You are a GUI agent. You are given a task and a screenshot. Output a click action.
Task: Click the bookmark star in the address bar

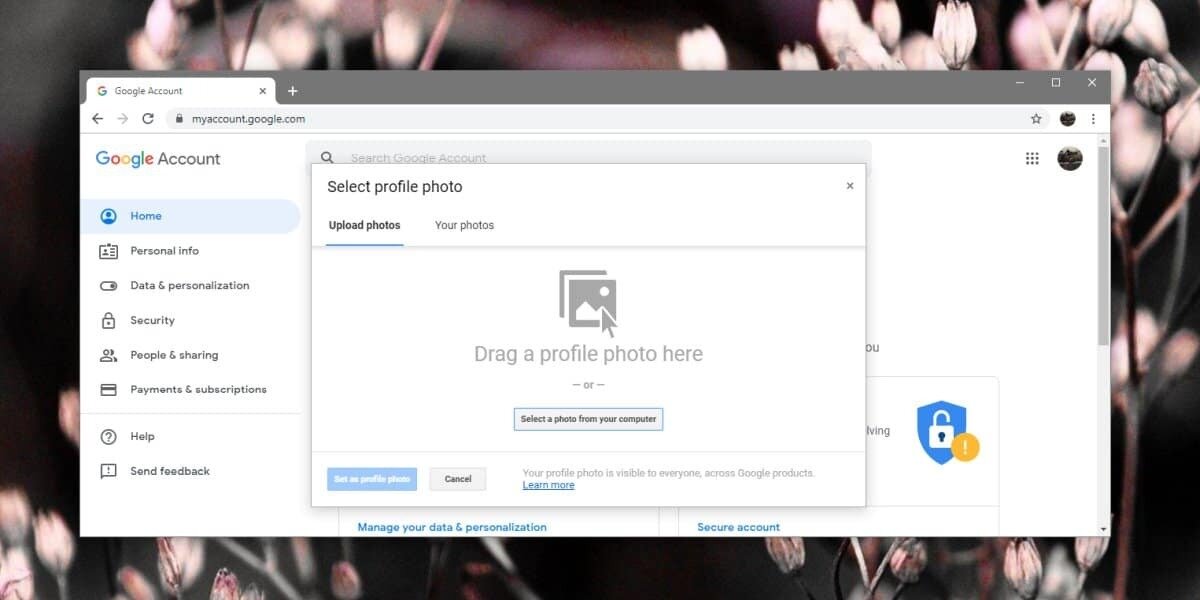[1035, 118]
